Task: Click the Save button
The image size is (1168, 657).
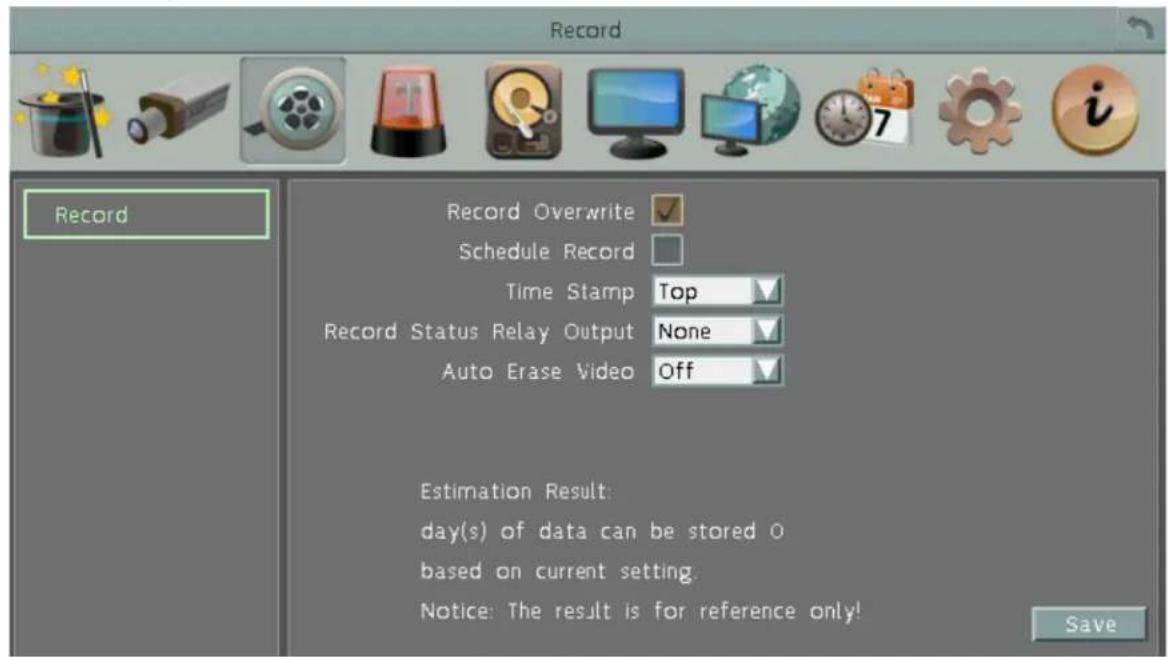Action: [x=1090, y=624]
